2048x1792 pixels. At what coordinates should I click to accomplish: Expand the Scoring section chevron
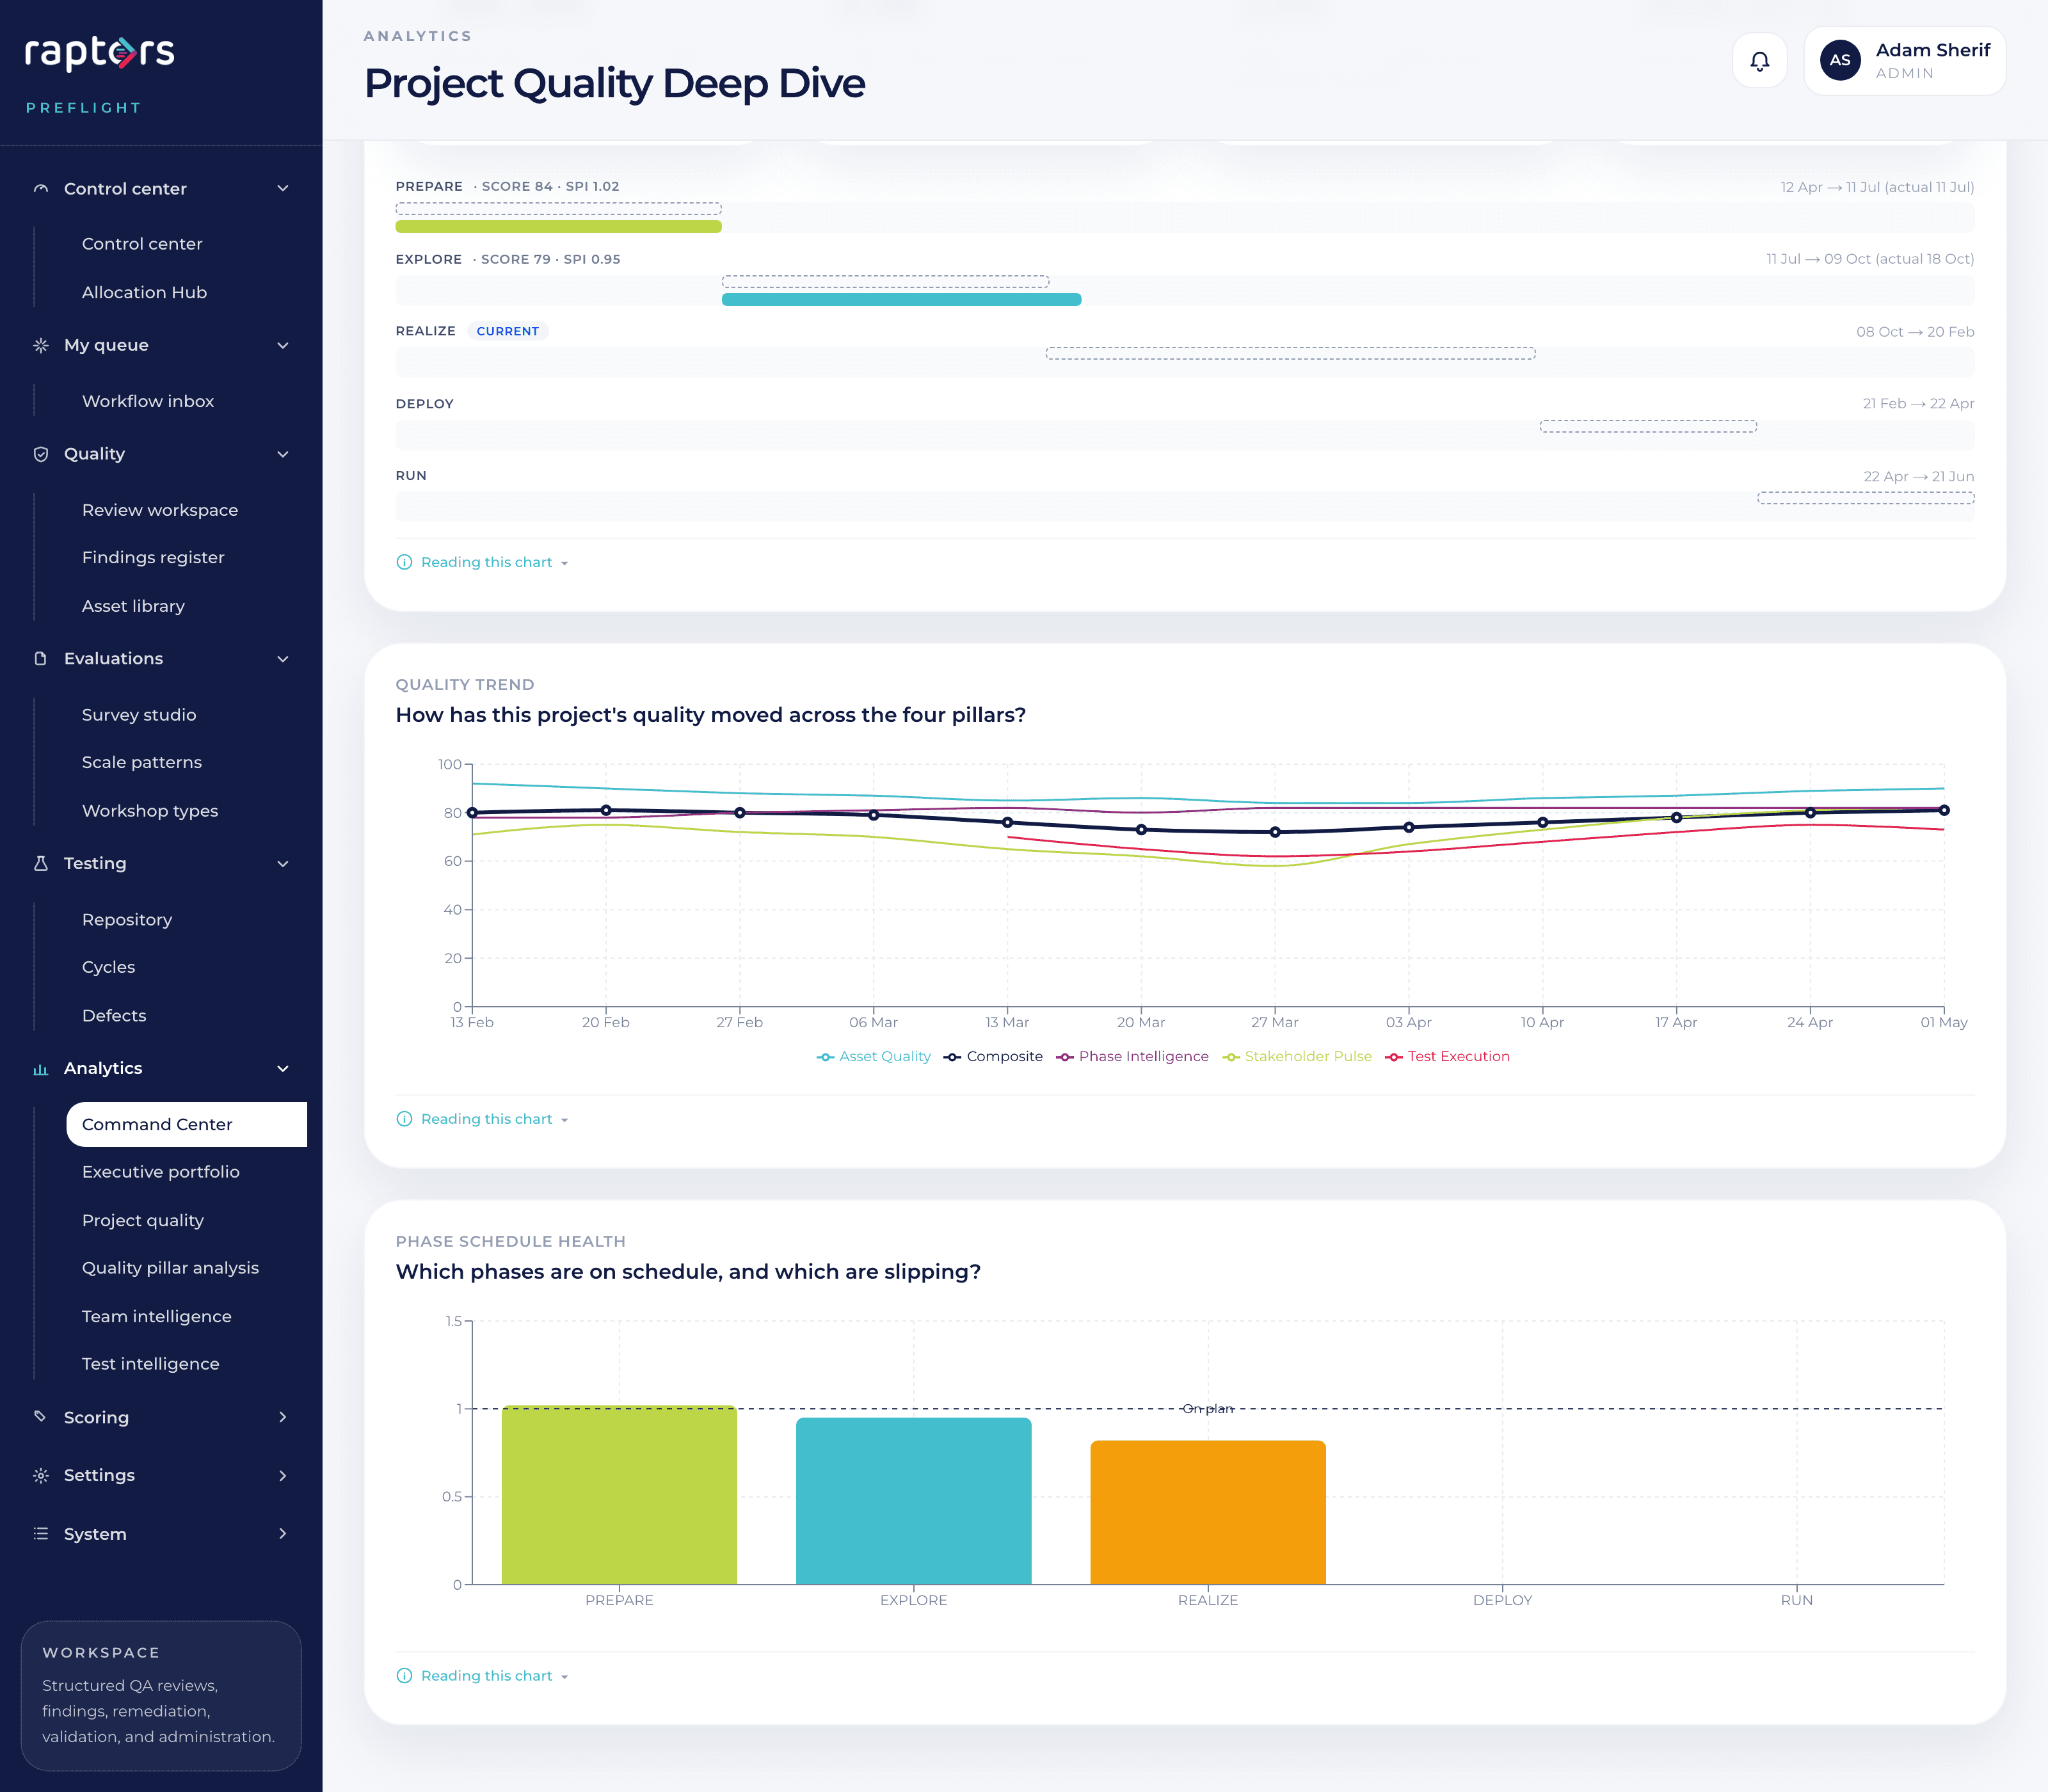tap(283, 1417)
